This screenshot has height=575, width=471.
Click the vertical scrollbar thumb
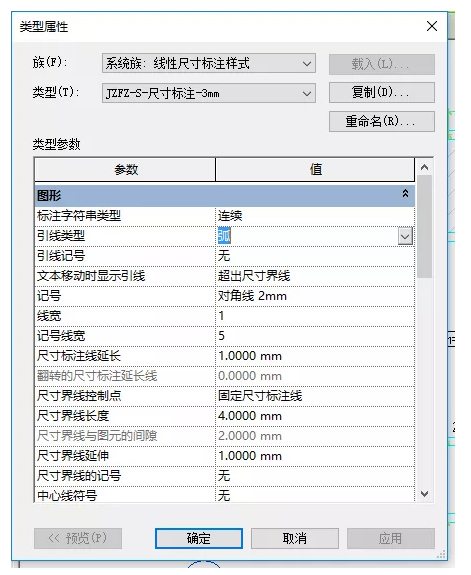click(424, 227)
